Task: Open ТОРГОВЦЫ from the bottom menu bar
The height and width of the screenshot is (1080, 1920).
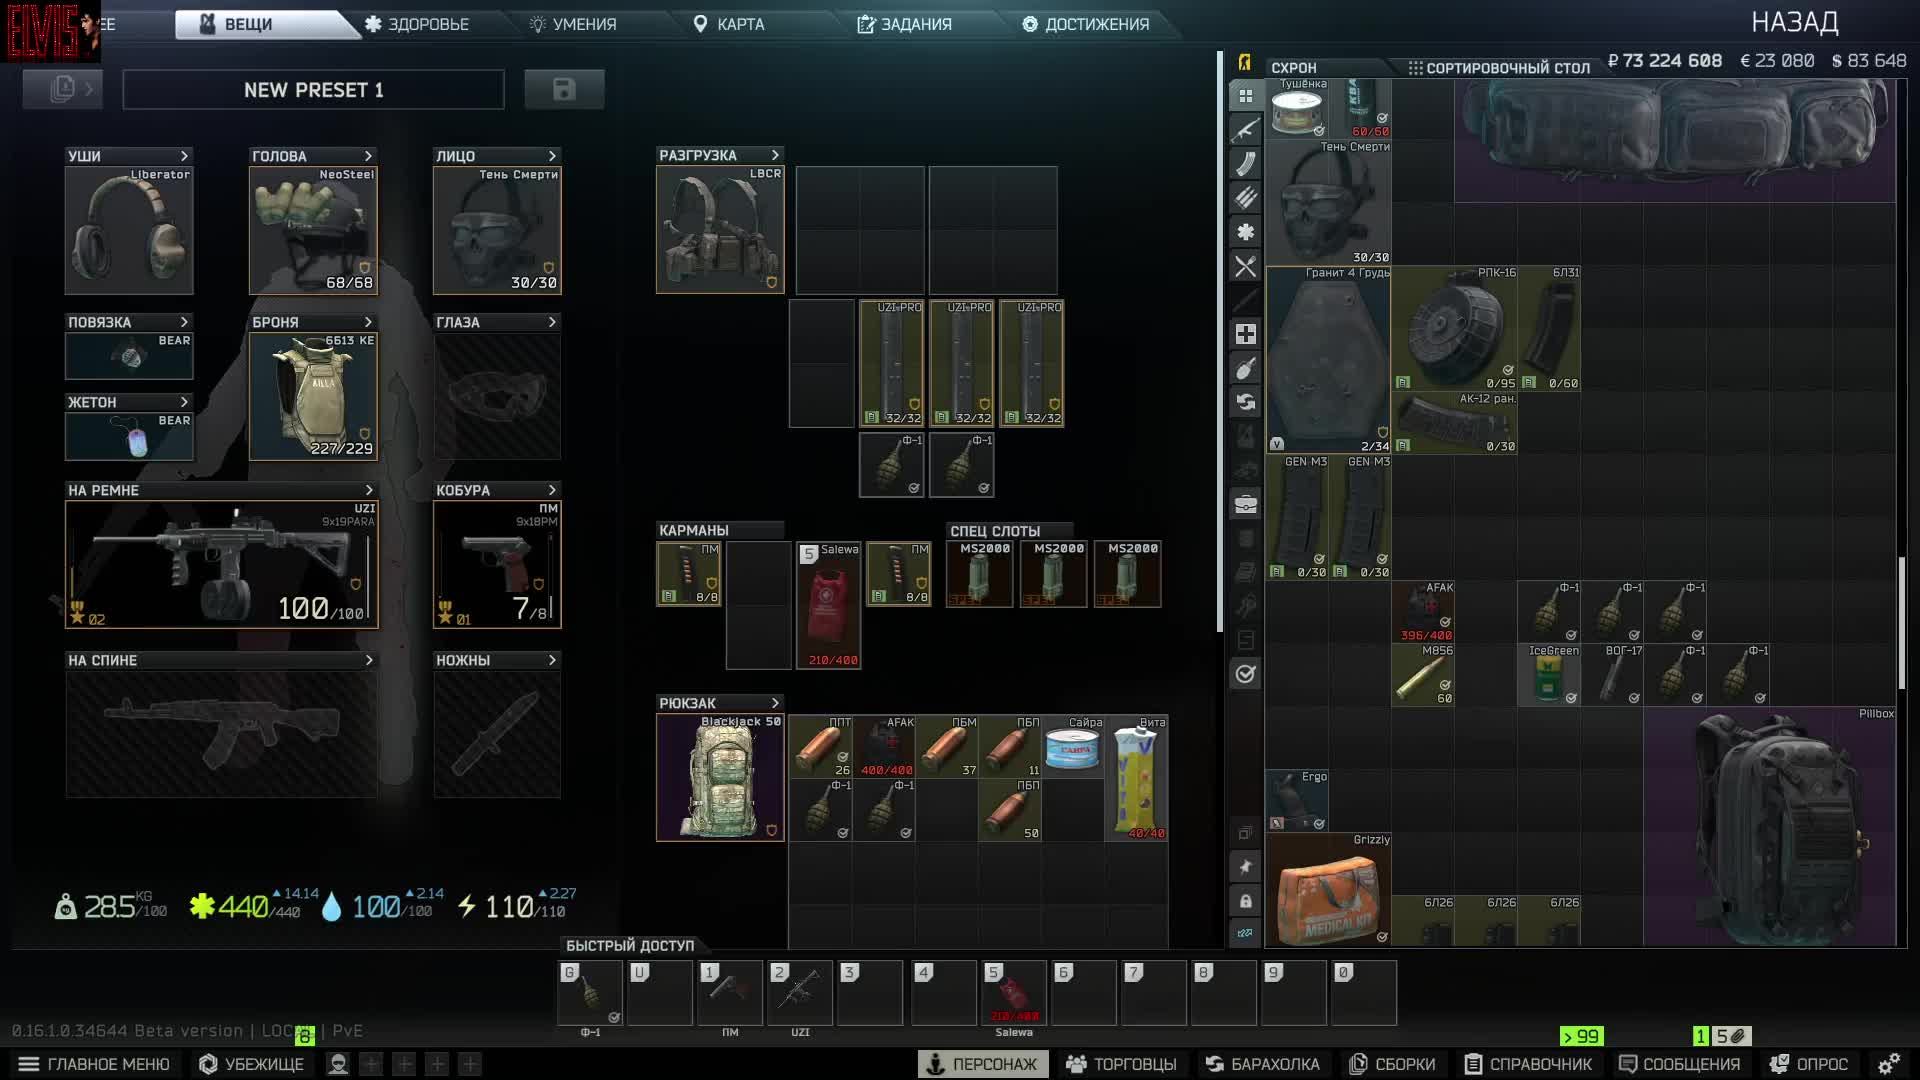Action: [1120, 1063]
